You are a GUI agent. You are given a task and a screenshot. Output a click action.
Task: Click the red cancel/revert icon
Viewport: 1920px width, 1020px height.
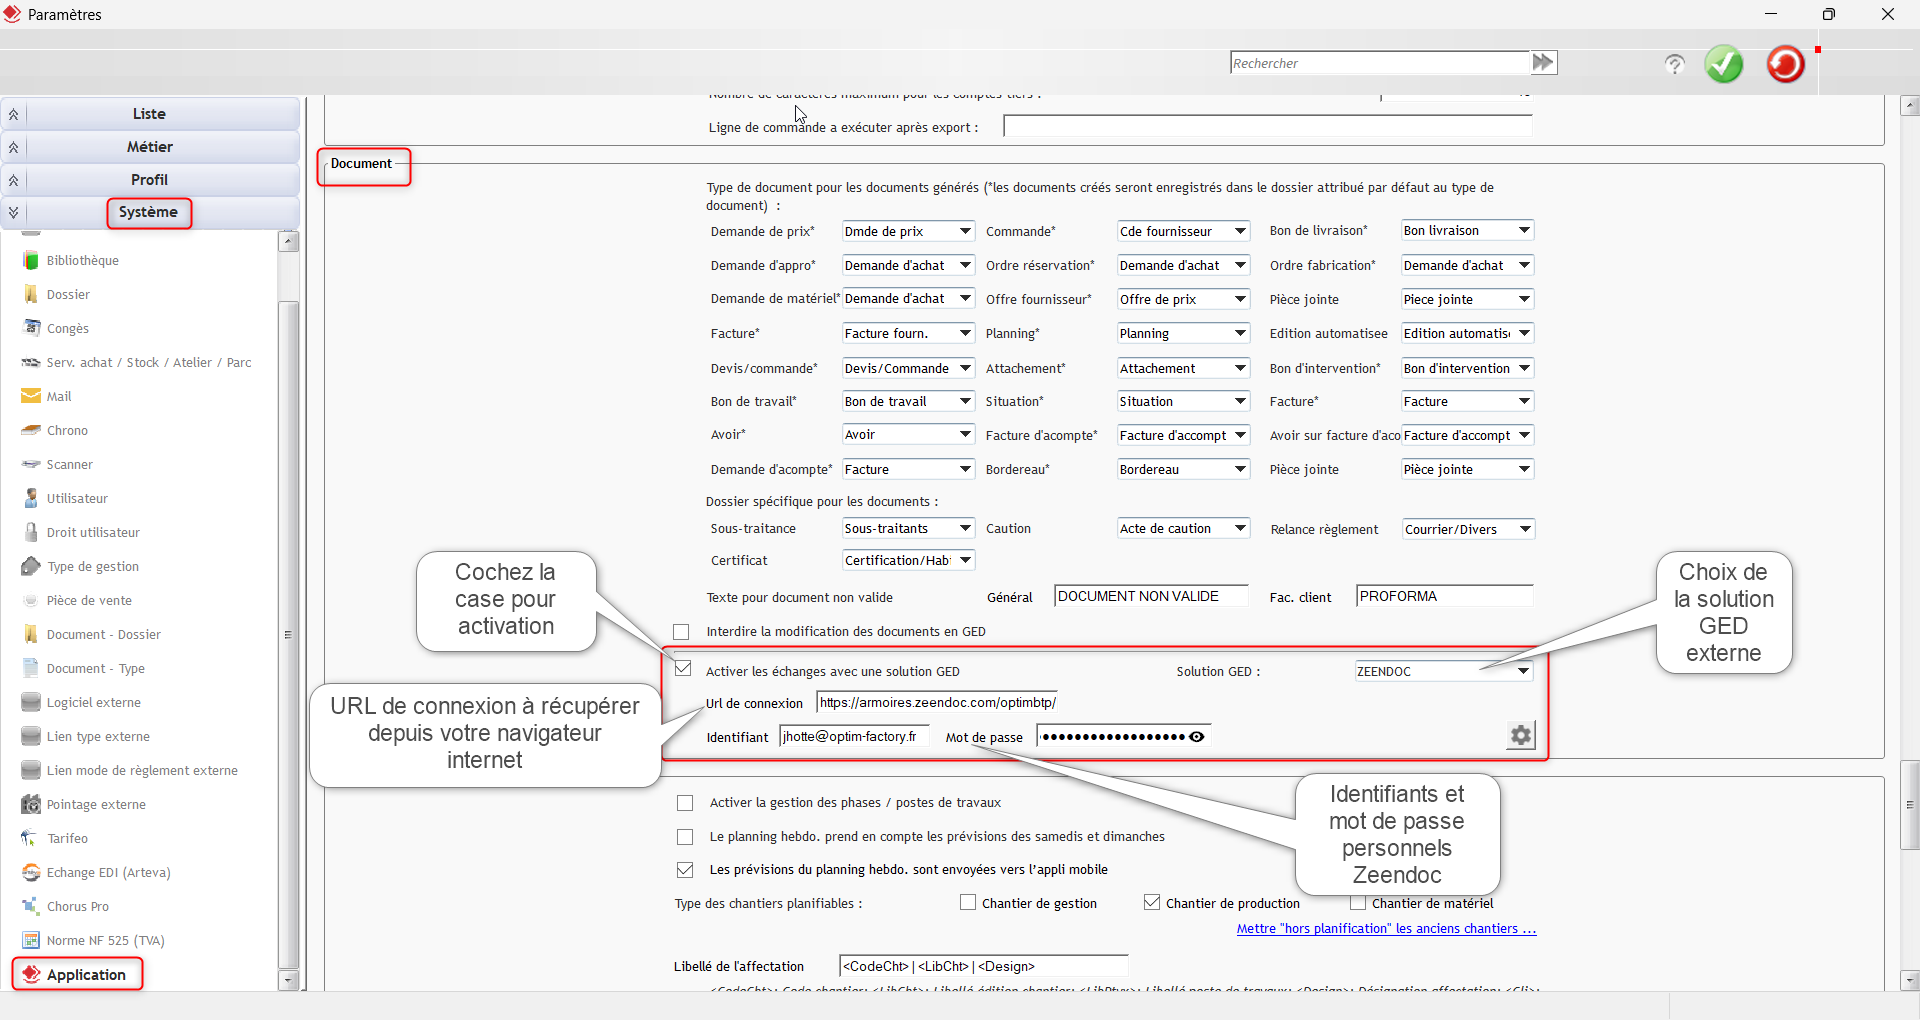point(1785,64)
